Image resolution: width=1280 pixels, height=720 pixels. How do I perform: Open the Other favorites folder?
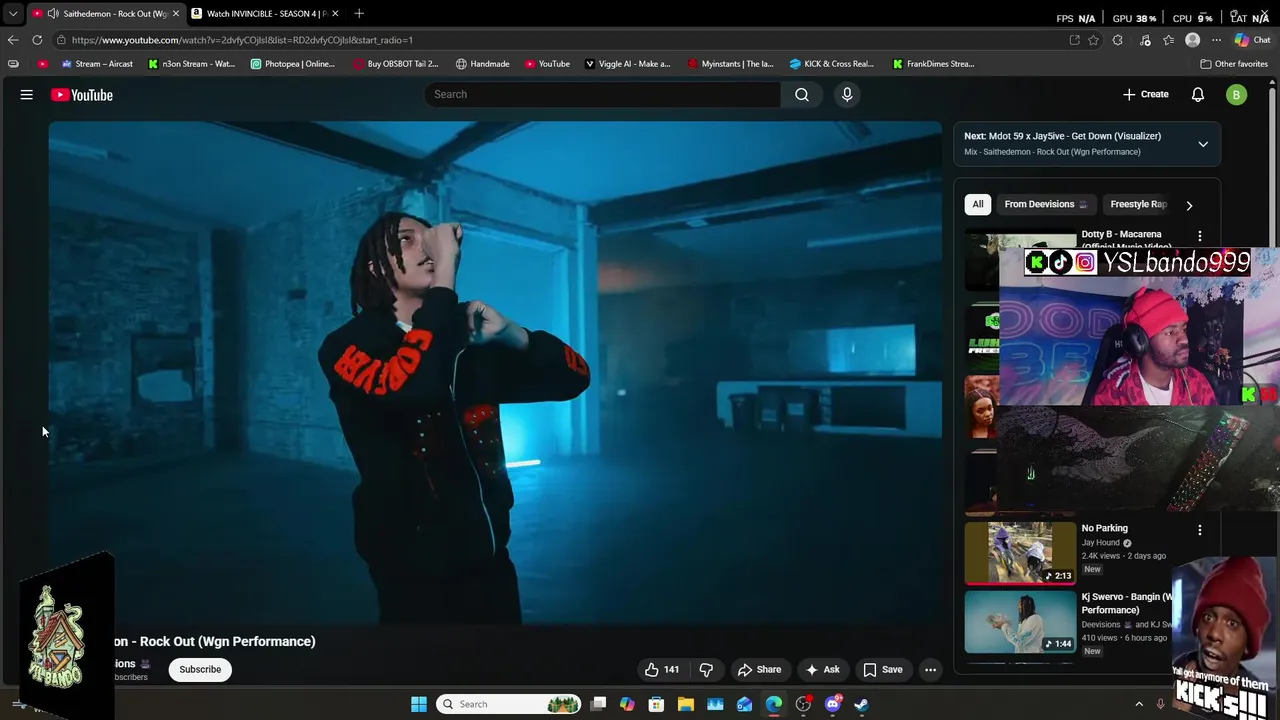(x=1234, y=64)
